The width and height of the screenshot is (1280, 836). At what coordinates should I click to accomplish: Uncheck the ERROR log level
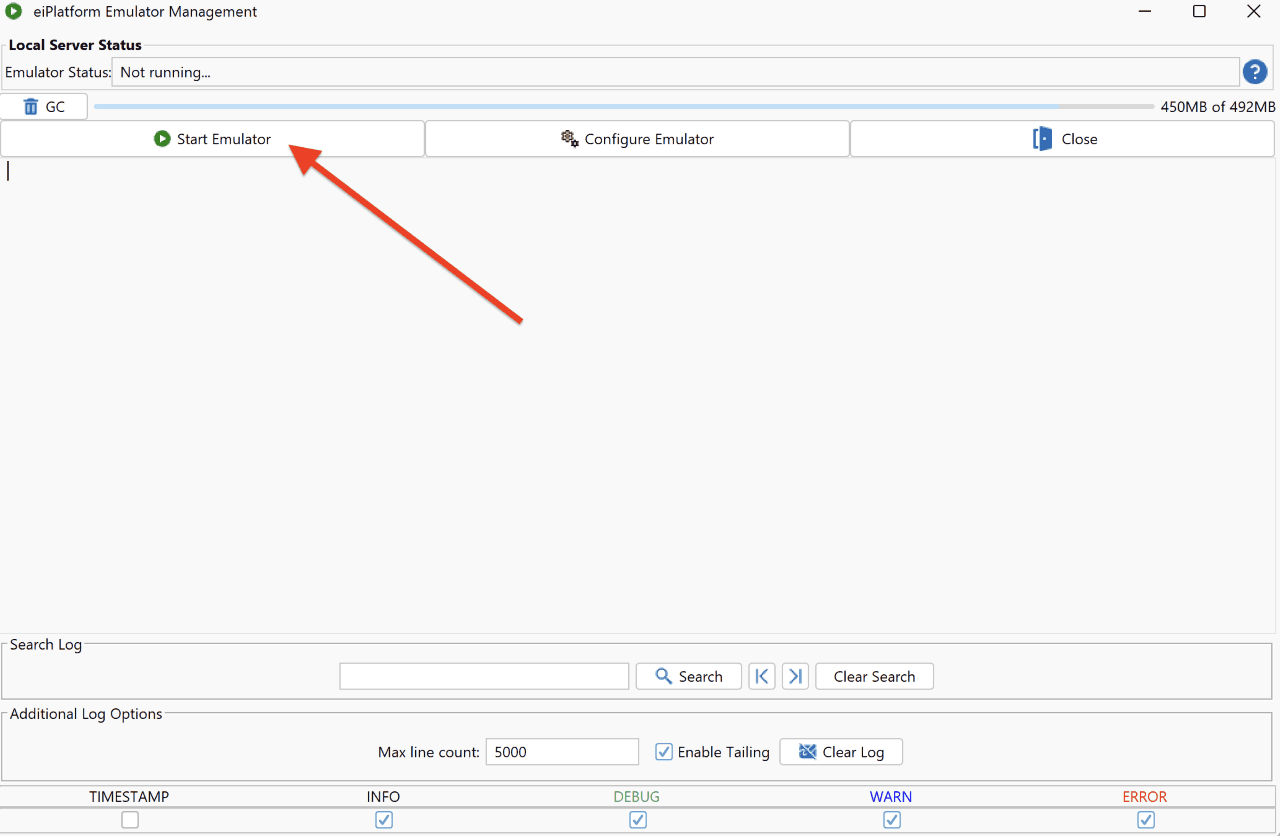click(1146, 820)
